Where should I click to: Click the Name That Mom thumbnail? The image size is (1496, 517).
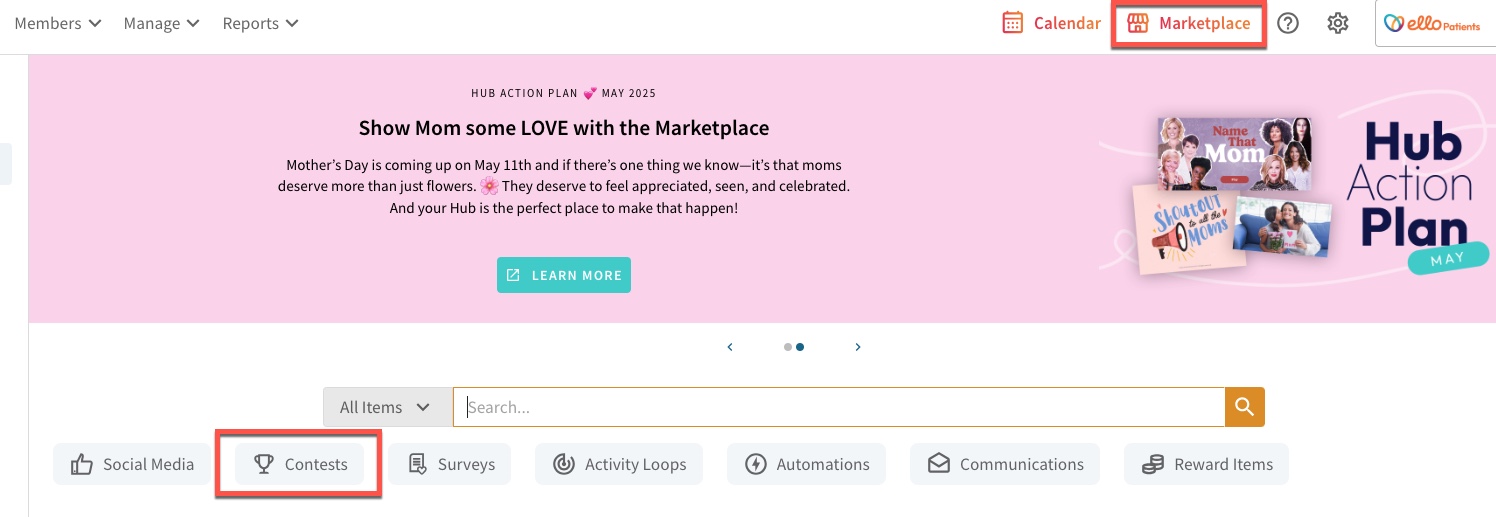click(1235, 153)
